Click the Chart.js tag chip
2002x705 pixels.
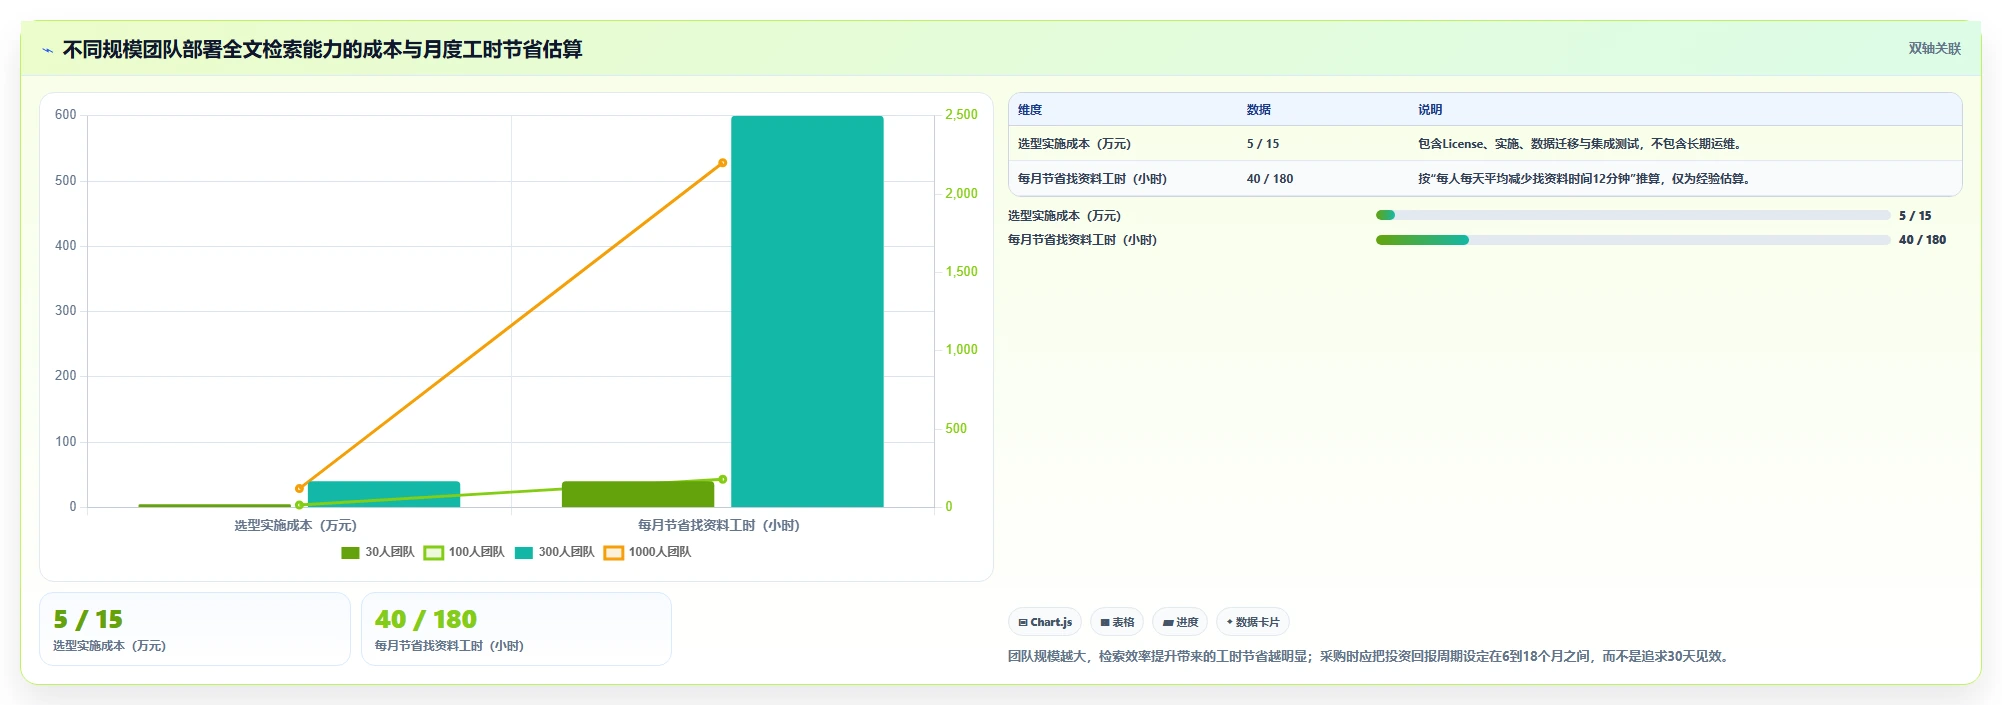pyautogui.click(x=1045, y=622)
